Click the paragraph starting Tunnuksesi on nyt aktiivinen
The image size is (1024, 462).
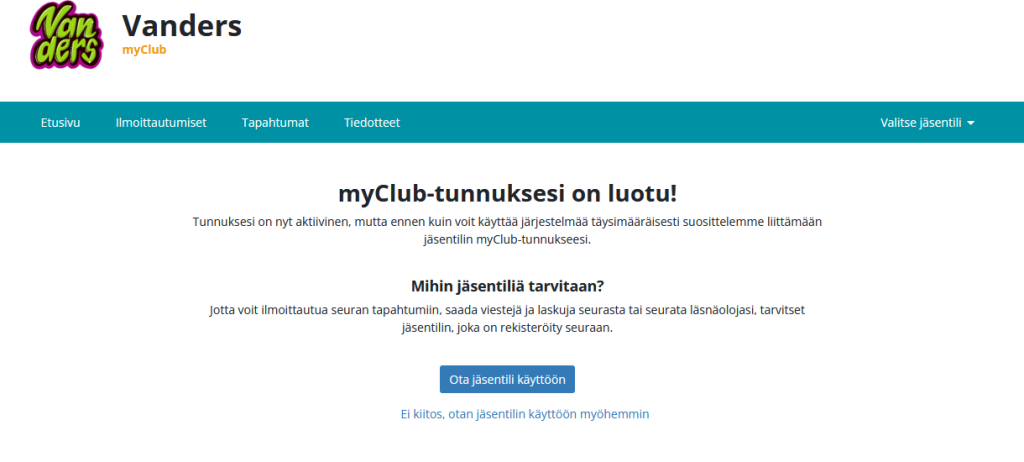[512, 221]
